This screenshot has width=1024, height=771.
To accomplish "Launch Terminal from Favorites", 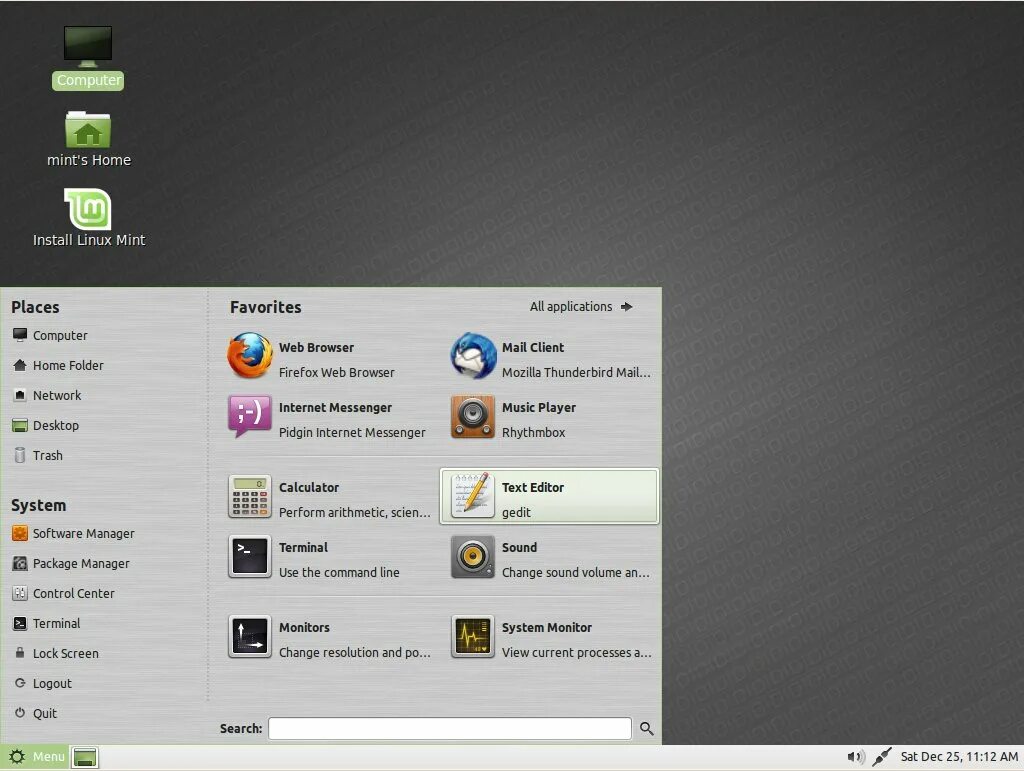I will [328, 559].
